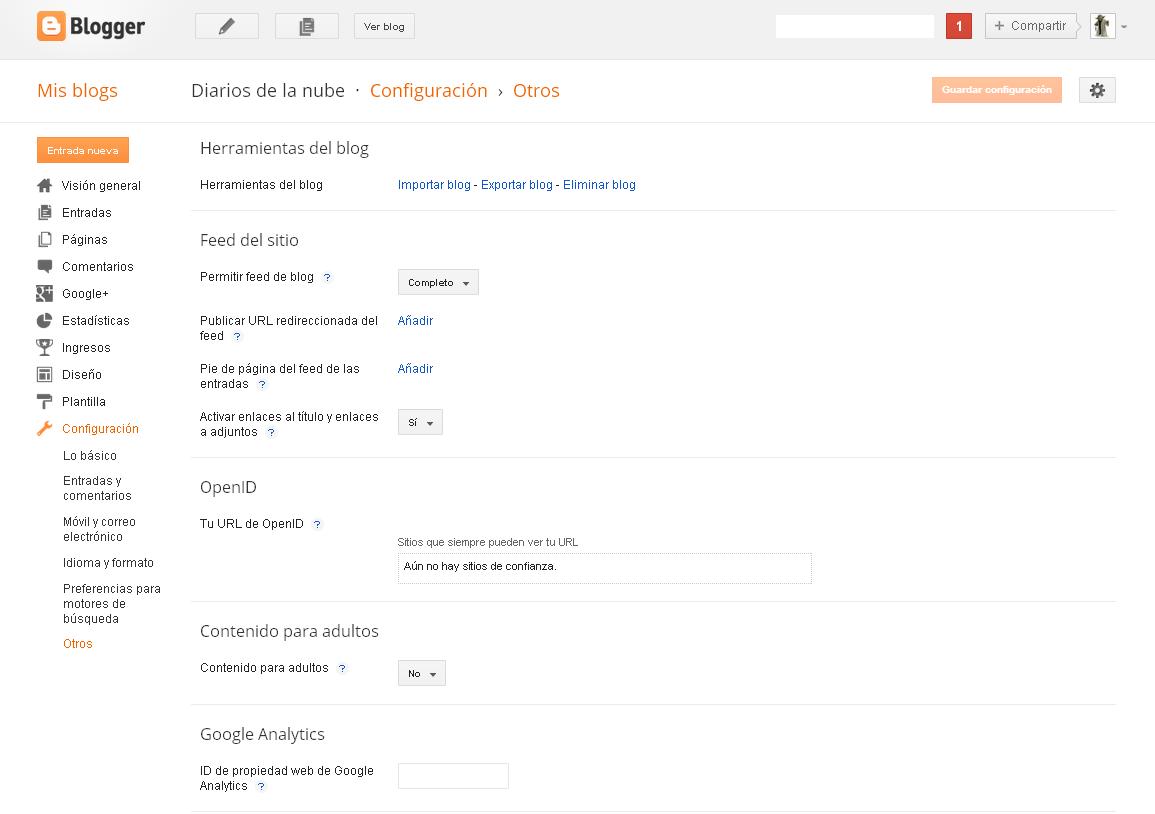Create new post with pencil icon button
This screenshot has height=814, width=1155.
click(227, 27)
